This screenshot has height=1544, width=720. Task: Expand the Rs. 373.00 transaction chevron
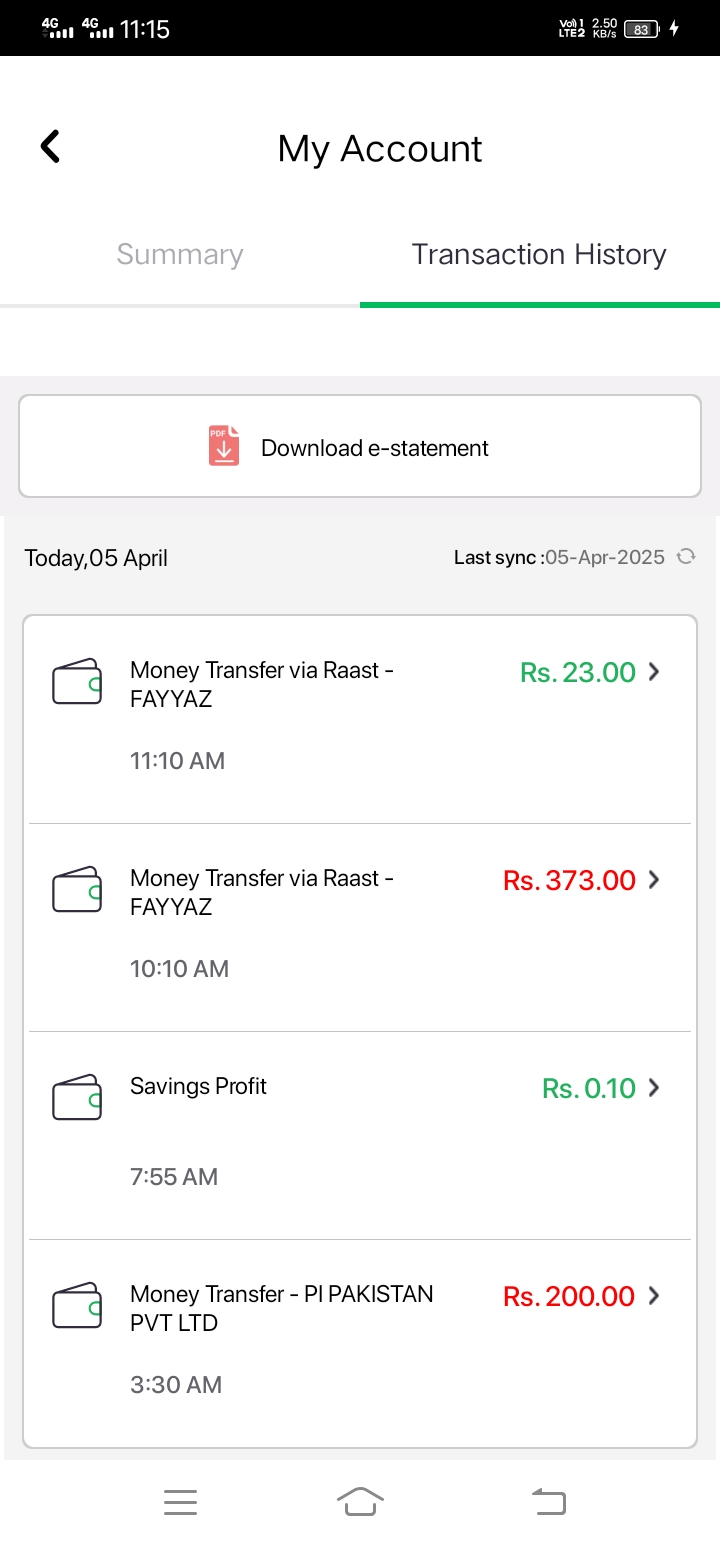654,880
